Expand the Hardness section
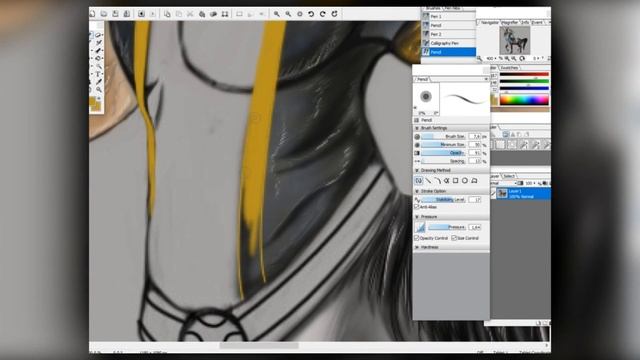640x360 pixels. [417, 247]
